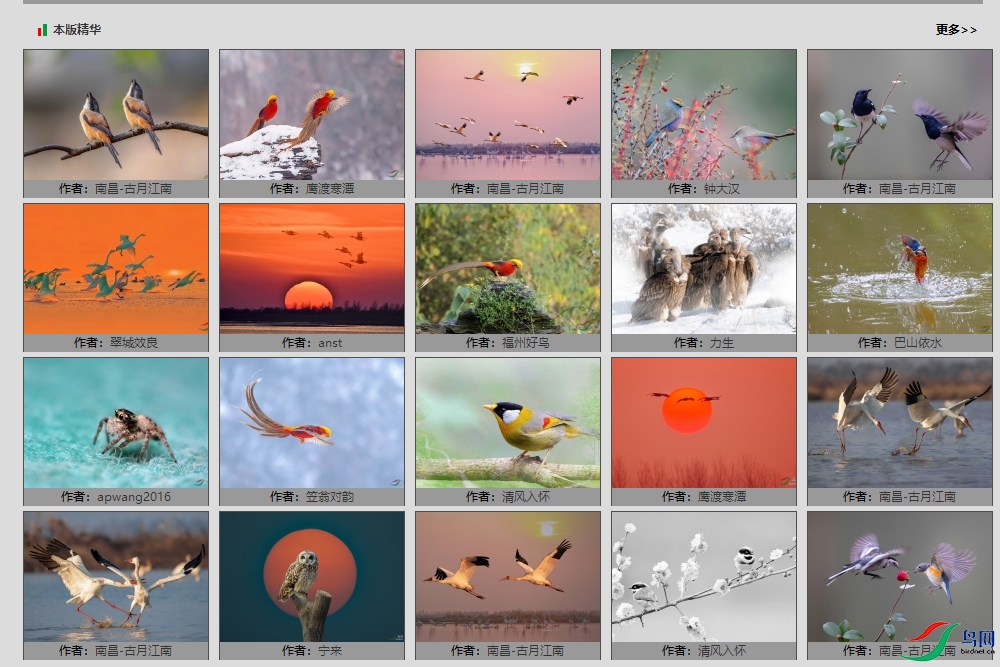Viewport: 1000px width, 667px height.
Task: View the black-and-white blossom birds photo
Action: click(x=703, y=576)
